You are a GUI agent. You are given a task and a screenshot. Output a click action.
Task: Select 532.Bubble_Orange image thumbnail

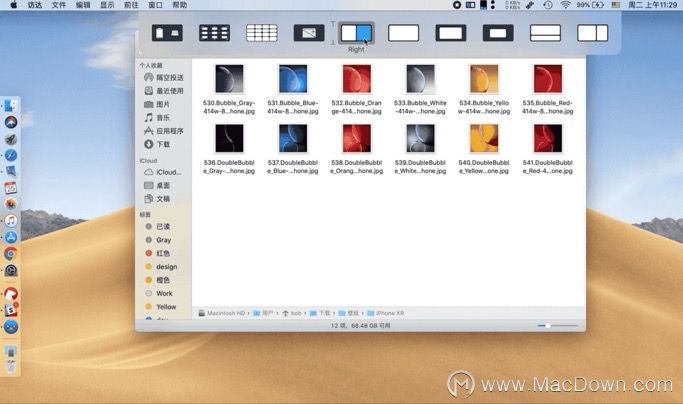pos(356,79)
